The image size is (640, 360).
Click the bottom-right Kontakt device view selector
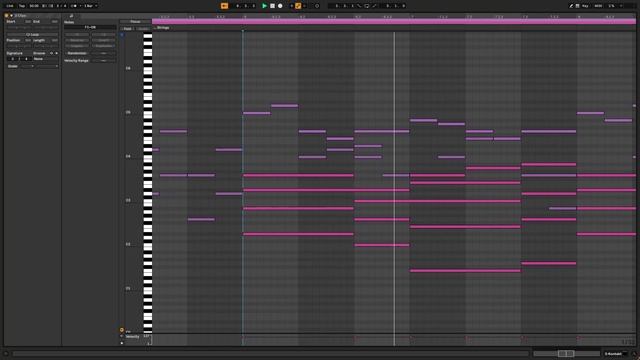click(616, 354)
